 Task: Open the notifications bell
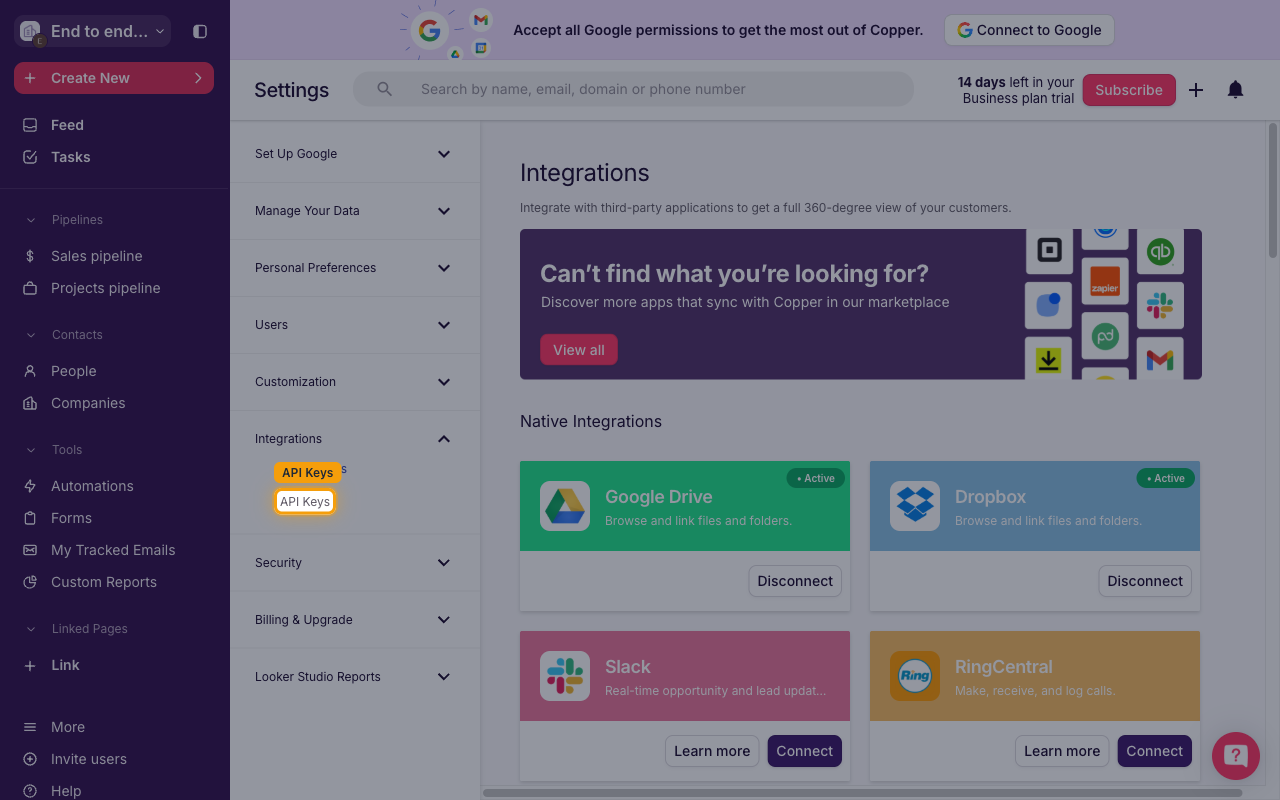[x=1236, y=90]
